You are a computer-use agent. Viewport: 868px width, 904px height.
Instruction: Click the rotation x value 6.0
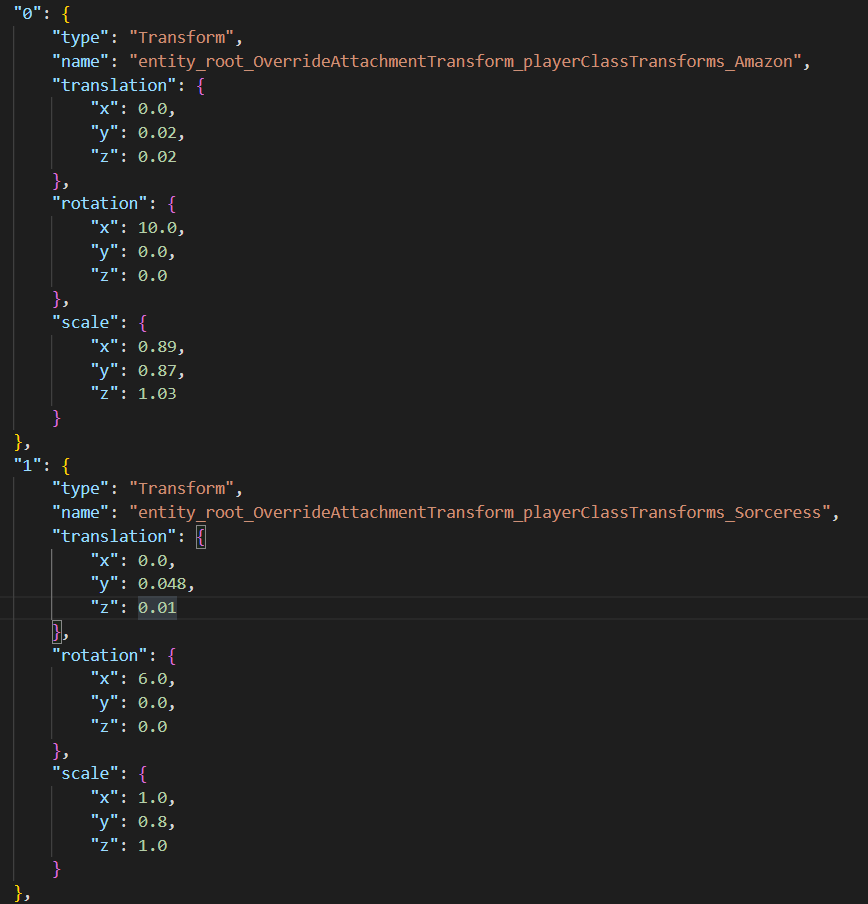(152, 679)
